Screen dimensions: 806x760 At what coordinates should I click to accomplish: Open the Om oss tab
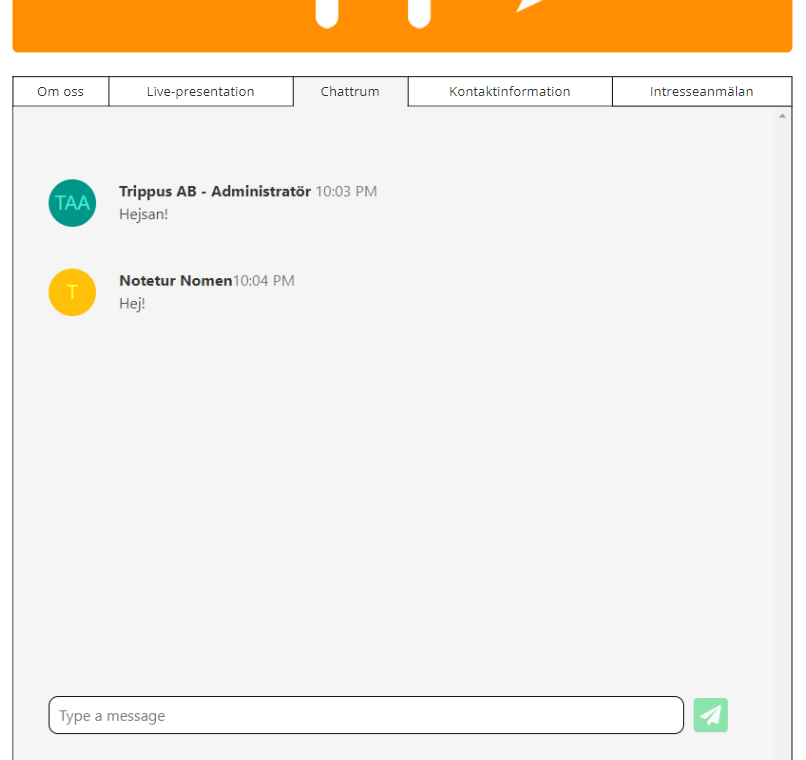pos(61,91)
